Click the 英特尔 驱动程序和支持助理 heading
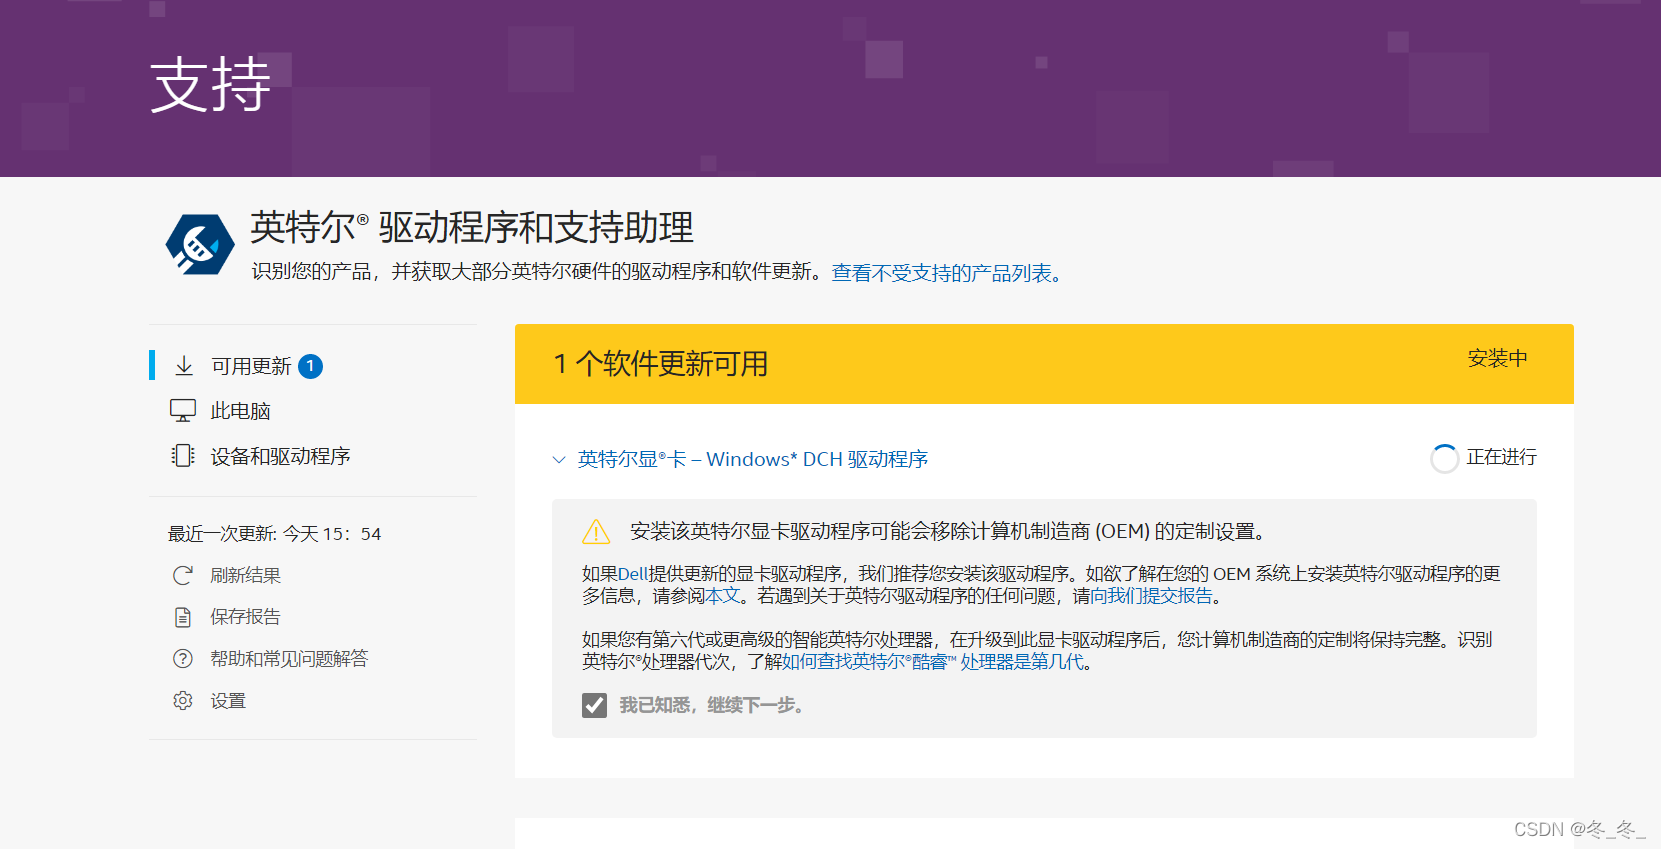The image size is (1661, 849). pyautogui.click(x=472, y=228)
